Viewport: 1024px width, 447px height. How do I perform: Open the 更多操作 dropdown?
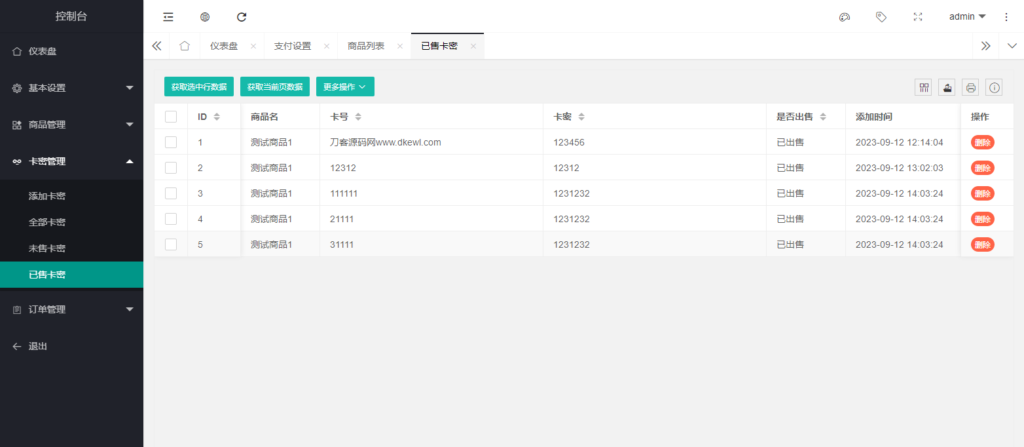pyautogui.click(x=346, y=88)
